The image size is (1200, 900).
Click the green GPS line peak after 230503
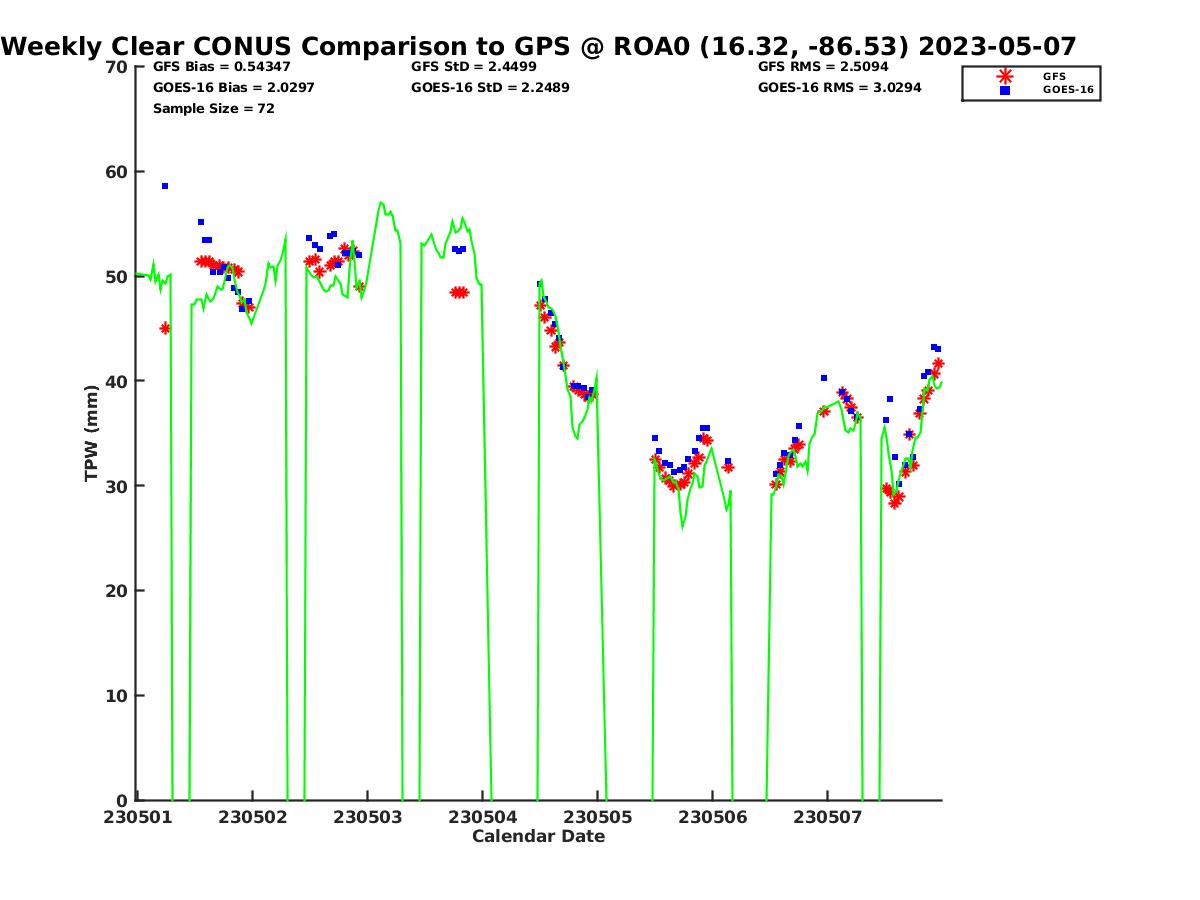point(381,203)
